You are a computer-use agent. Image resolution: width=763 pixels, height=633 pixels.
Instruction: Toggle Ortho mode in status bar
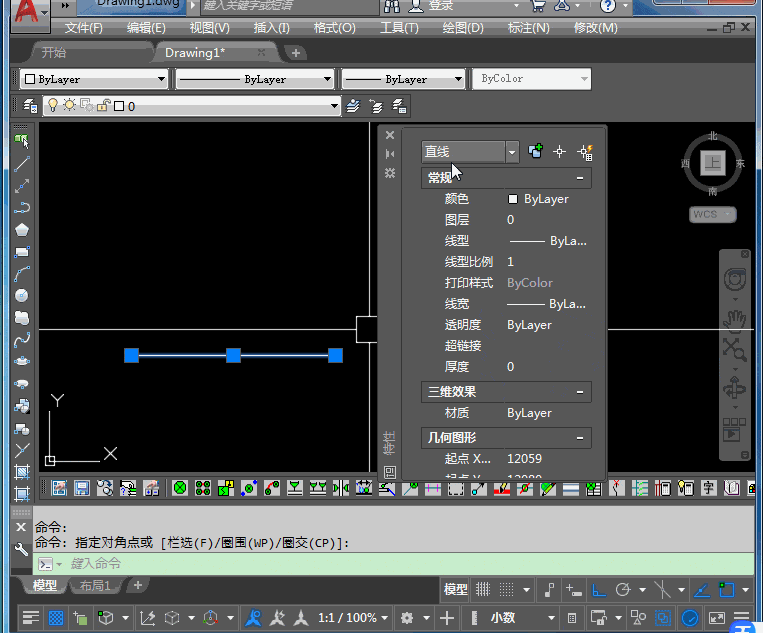click(599, 590)
